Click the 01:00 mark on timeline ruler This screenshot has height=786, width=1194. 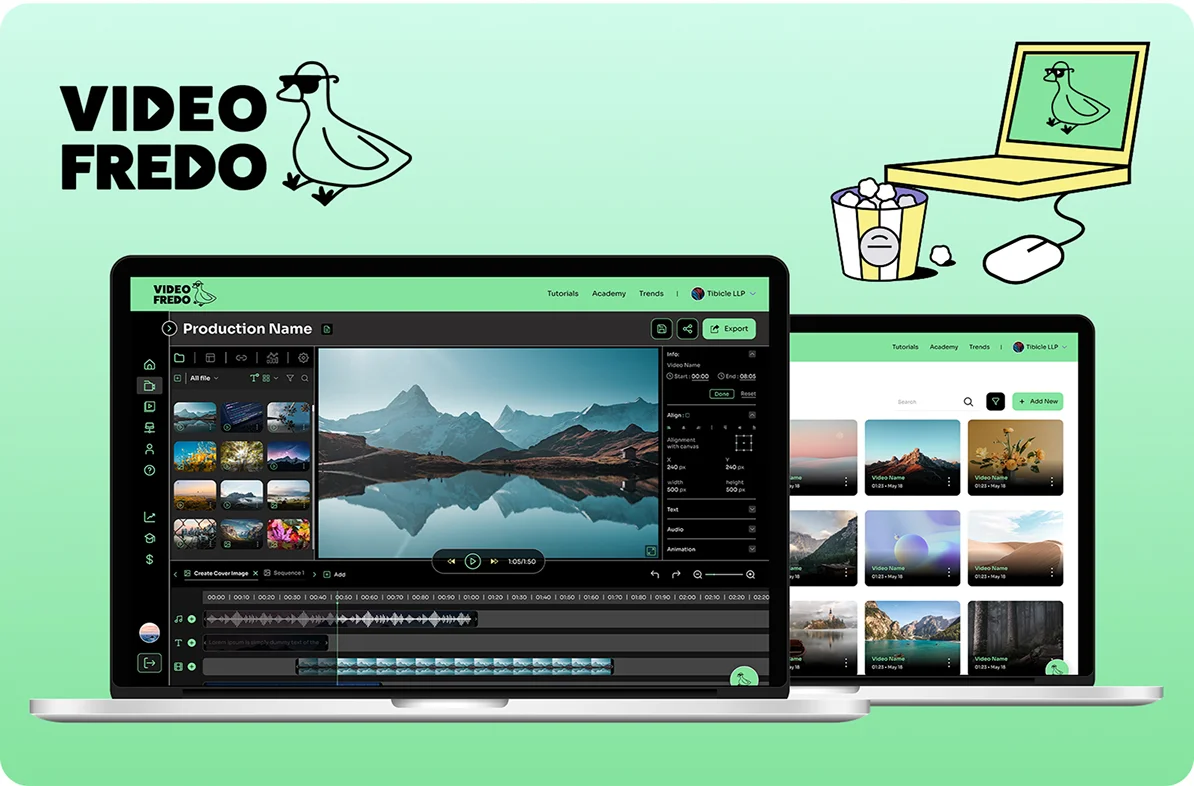tap(471, 597)
